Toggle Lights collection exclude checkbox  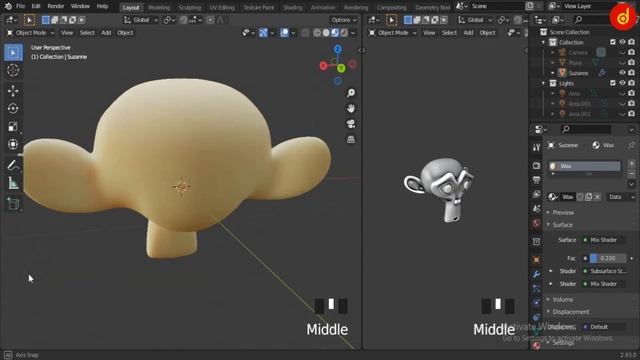coord(613,83)
